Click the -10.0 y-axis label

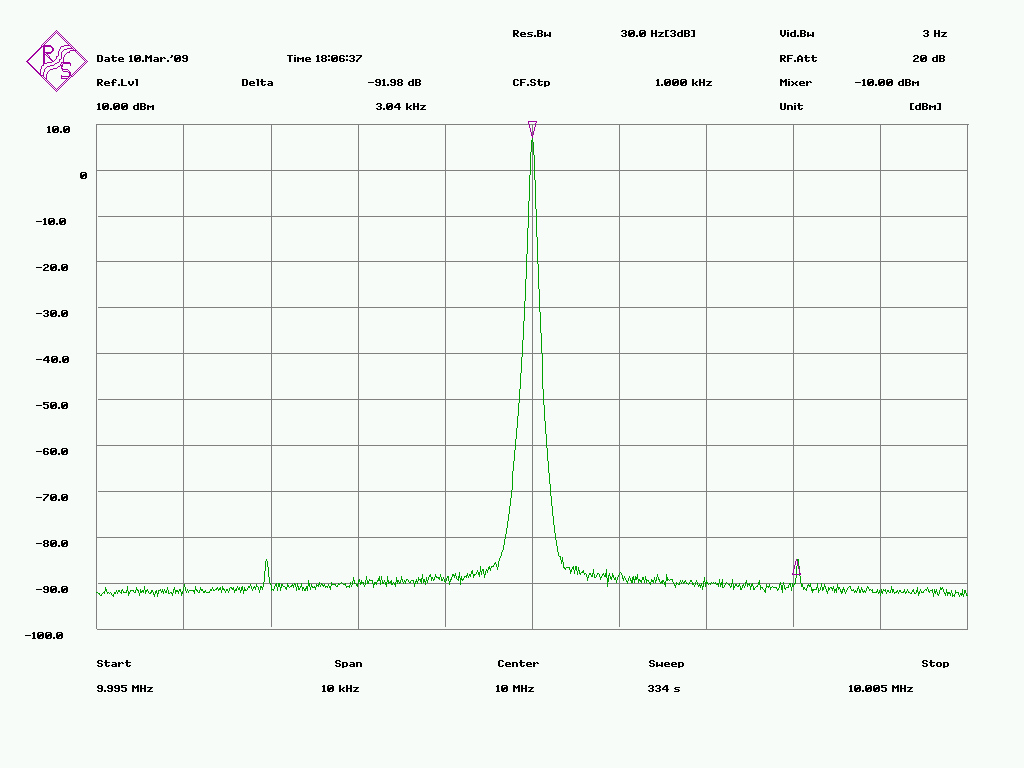click(50, 222)
